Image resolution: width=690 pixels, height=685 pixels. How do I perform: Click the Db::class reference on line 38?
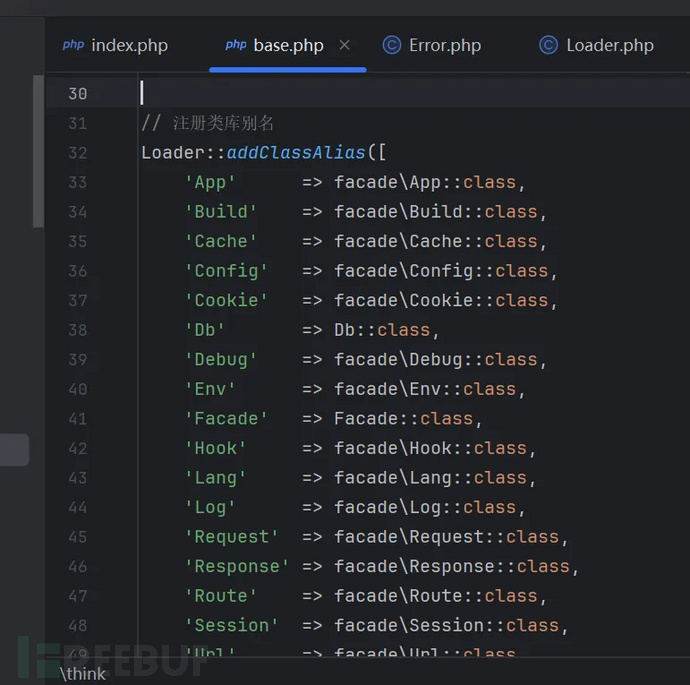[x=381, y=330]
